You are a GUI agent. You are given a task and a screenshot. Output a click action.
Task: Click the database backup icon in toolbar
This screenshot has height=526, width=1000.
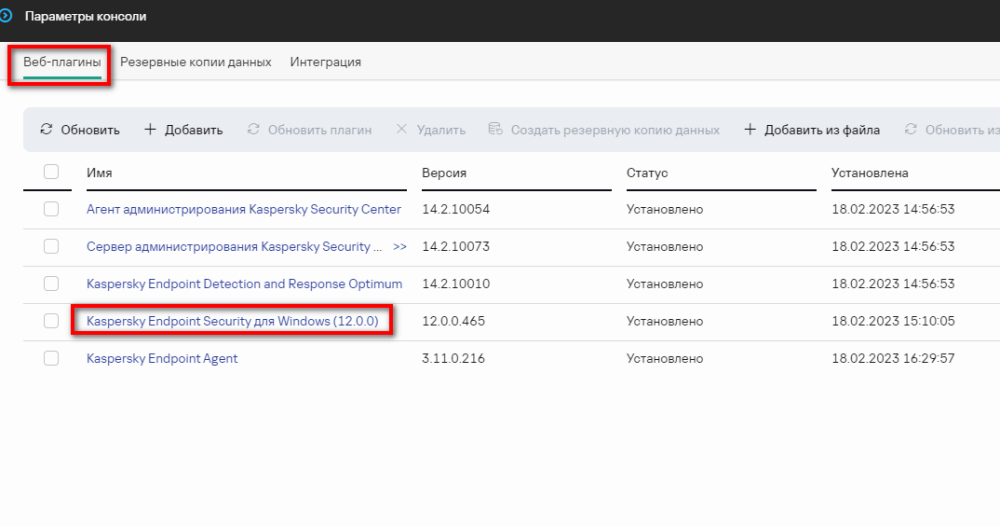click(495, 130)
